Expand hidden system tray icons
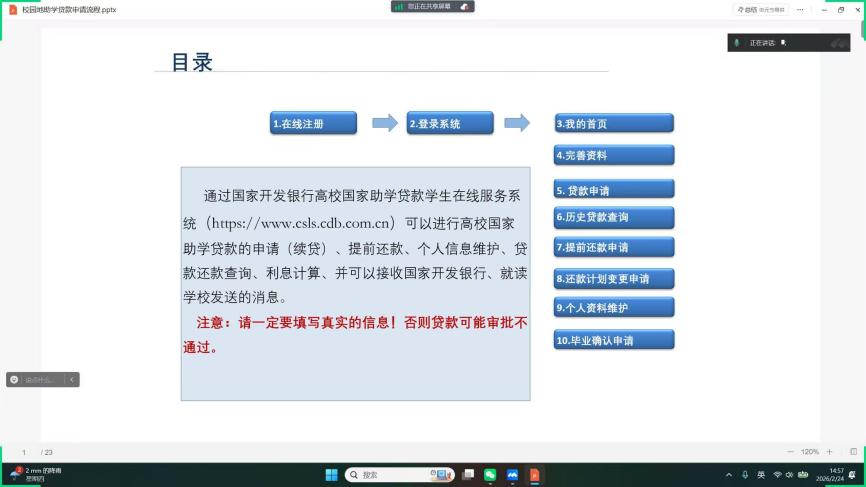Screen dimensions: 866x487 728,475
